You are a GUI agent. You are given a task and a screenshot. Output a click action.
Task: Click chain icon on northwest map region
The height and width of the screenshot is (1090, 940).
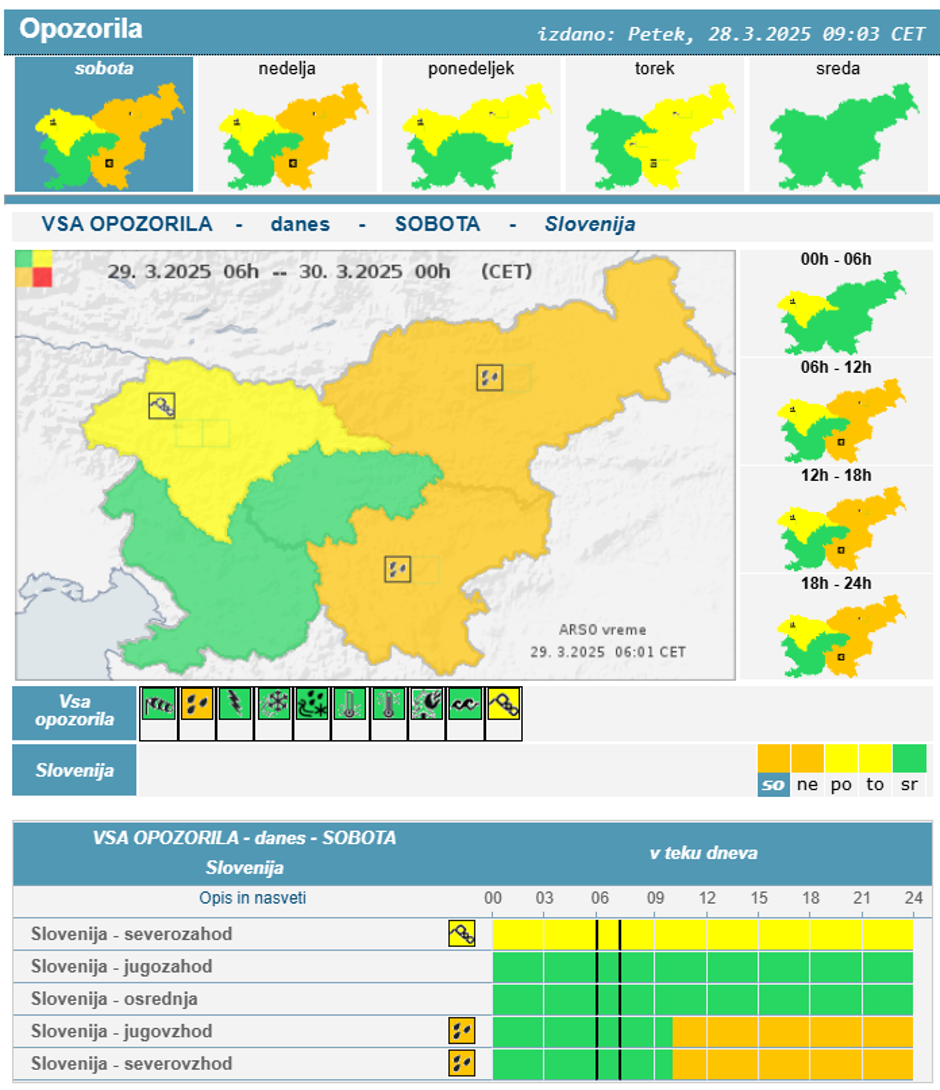[x=162, y=406]
